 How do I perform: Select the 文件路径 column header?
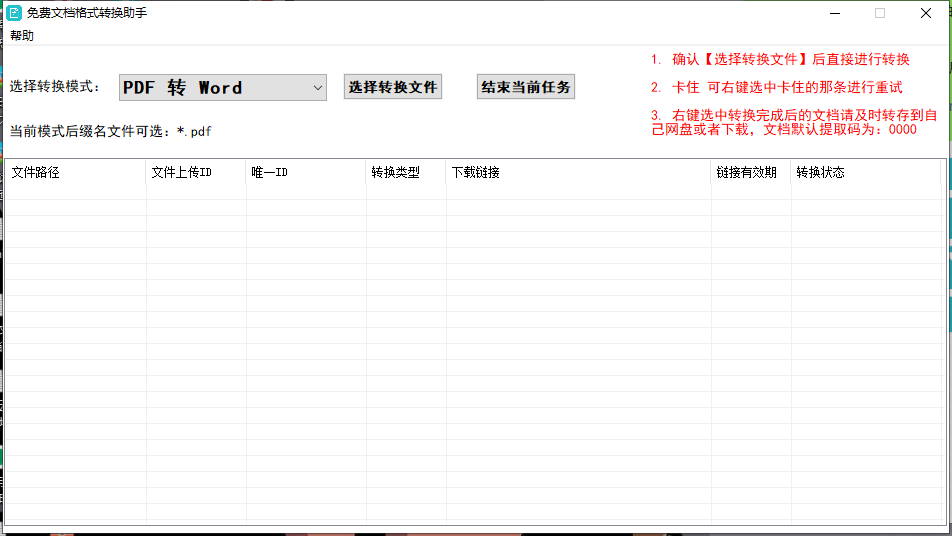[75, 173]
